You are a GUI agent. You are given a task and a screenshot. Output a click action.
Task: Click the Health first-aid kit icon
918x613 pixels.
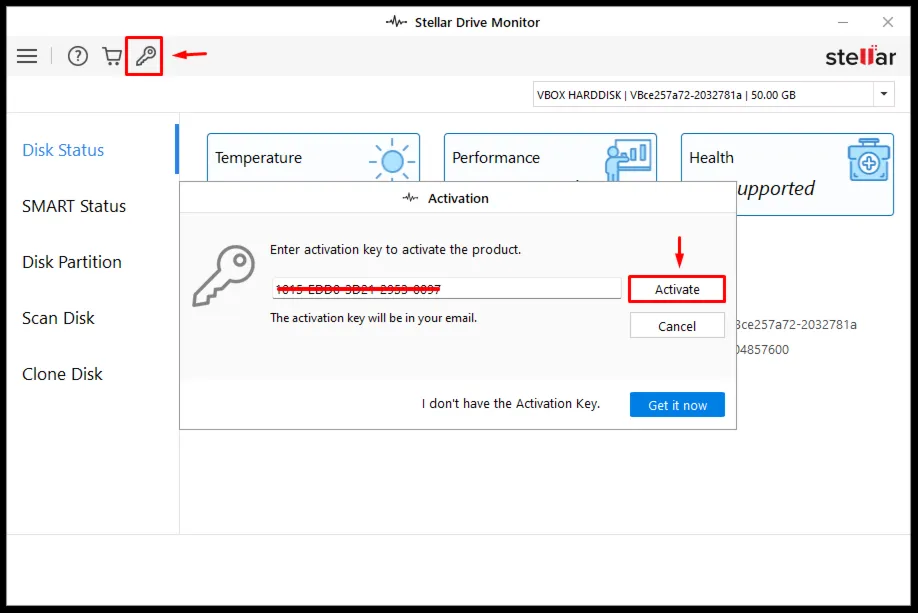[868, 160]
